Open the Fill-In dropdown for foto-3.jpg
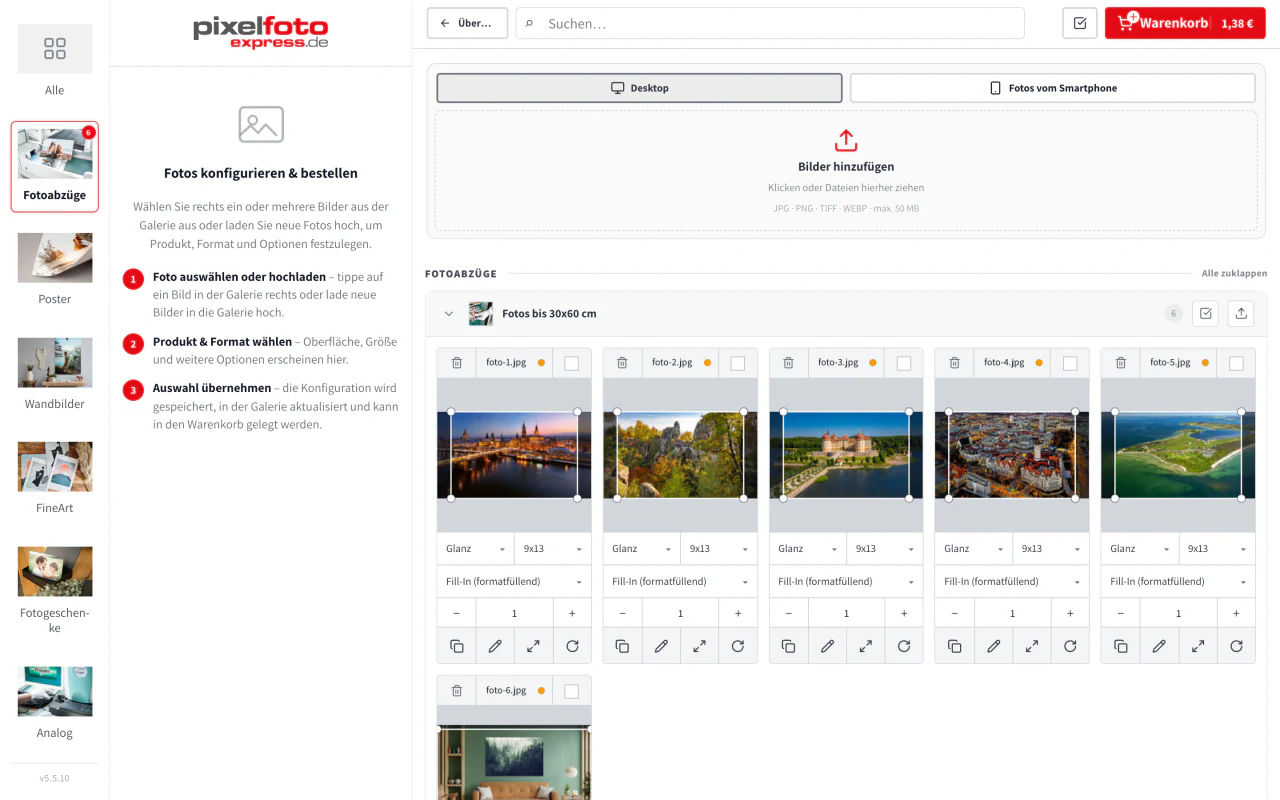This screenshot has width=1280, height=800. [x=846, y=581]
